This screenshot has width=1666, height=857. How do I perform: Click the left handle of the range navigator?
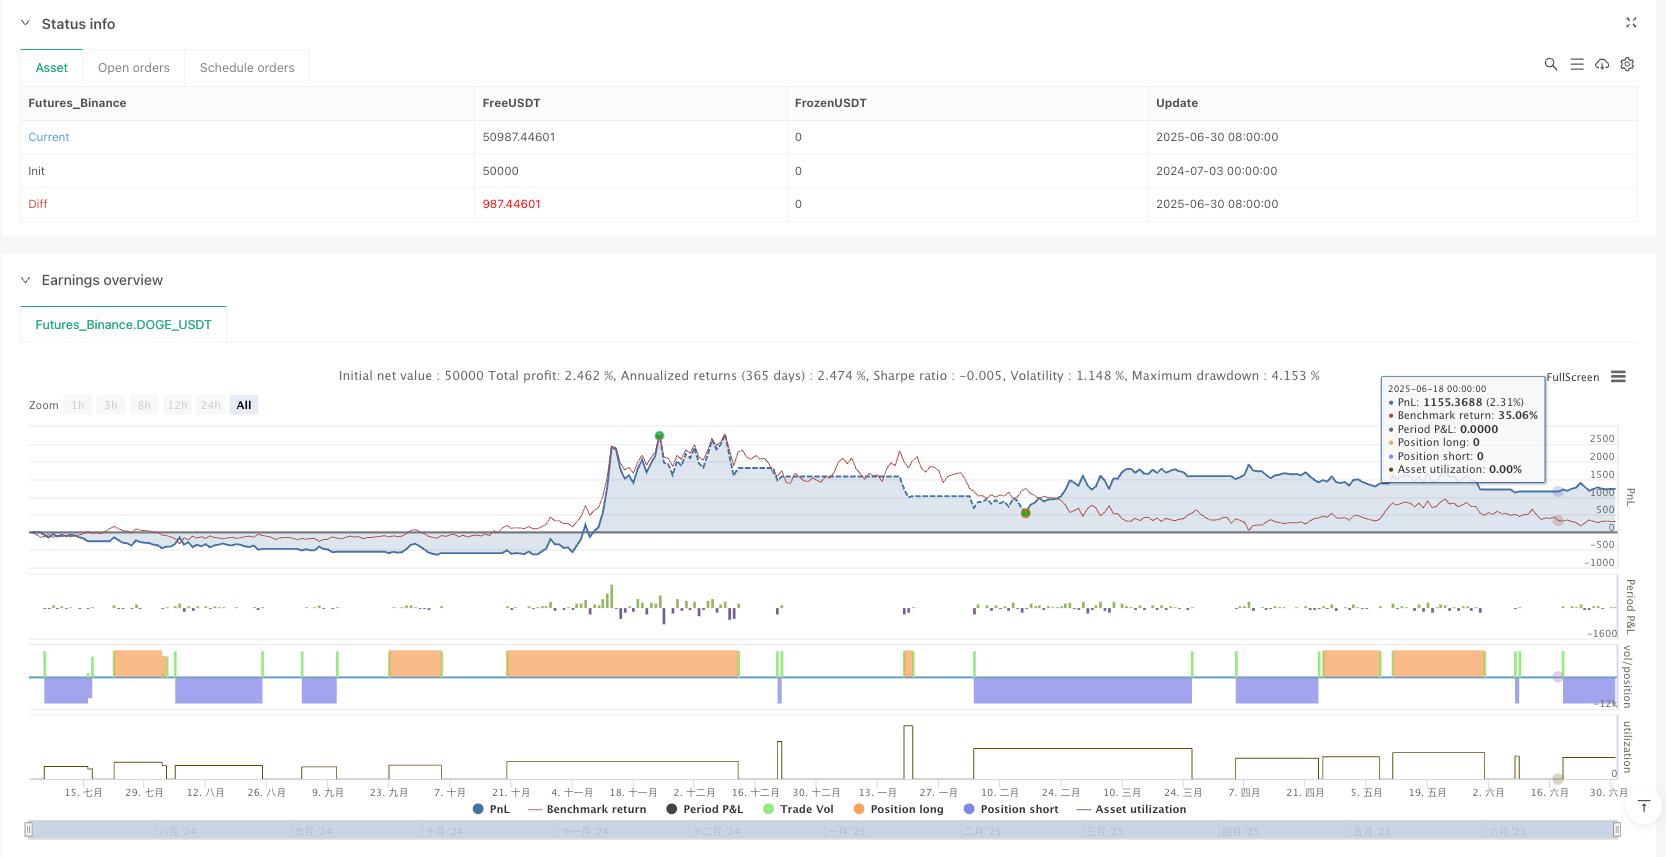29,829
